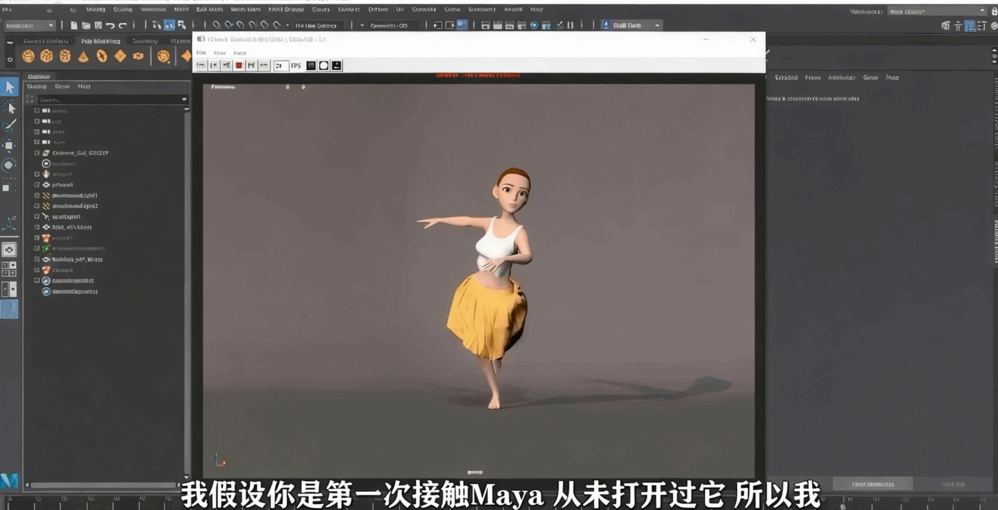Image resolution: width=998 pixels, height=510 pixels.
Task: Click the FPS value field in FCheck
Action: point(281,65)
